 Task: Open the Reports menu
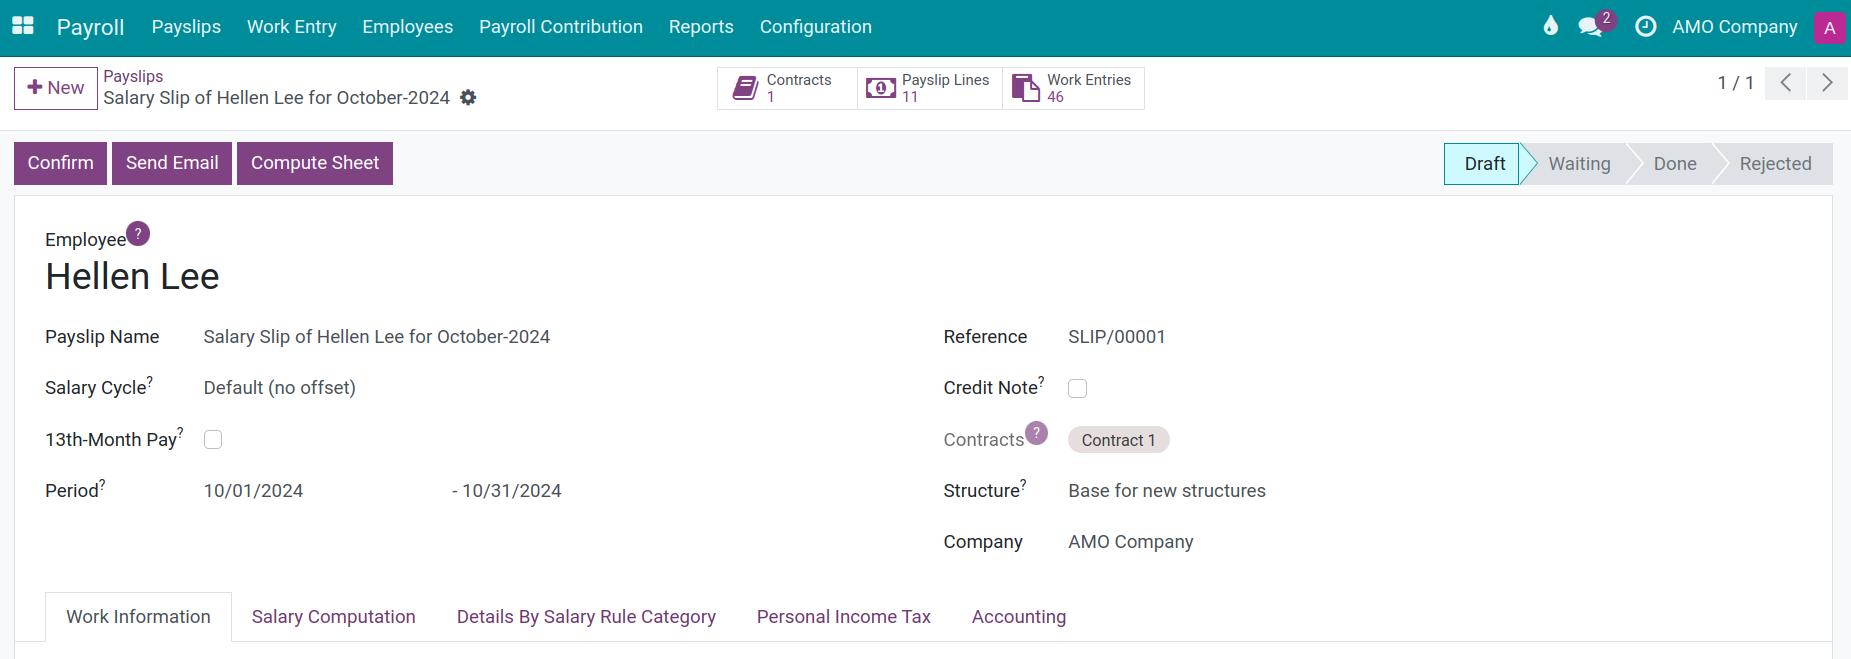click(x=701, y=27)
